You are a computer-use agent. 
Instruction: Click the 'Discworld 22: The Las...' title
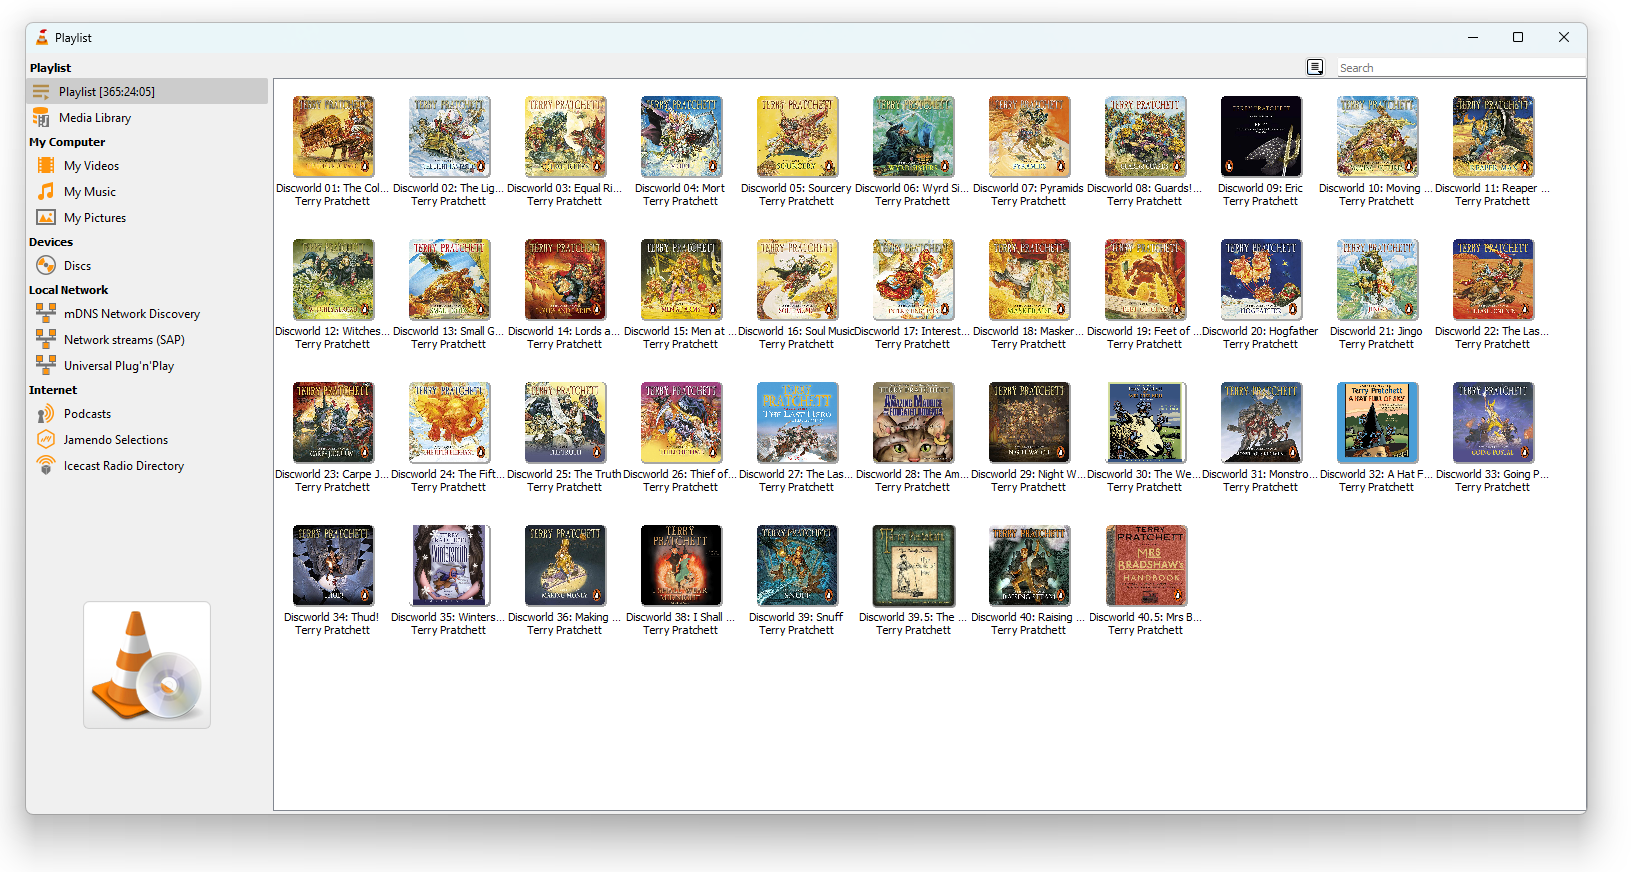coord(1492,331)
